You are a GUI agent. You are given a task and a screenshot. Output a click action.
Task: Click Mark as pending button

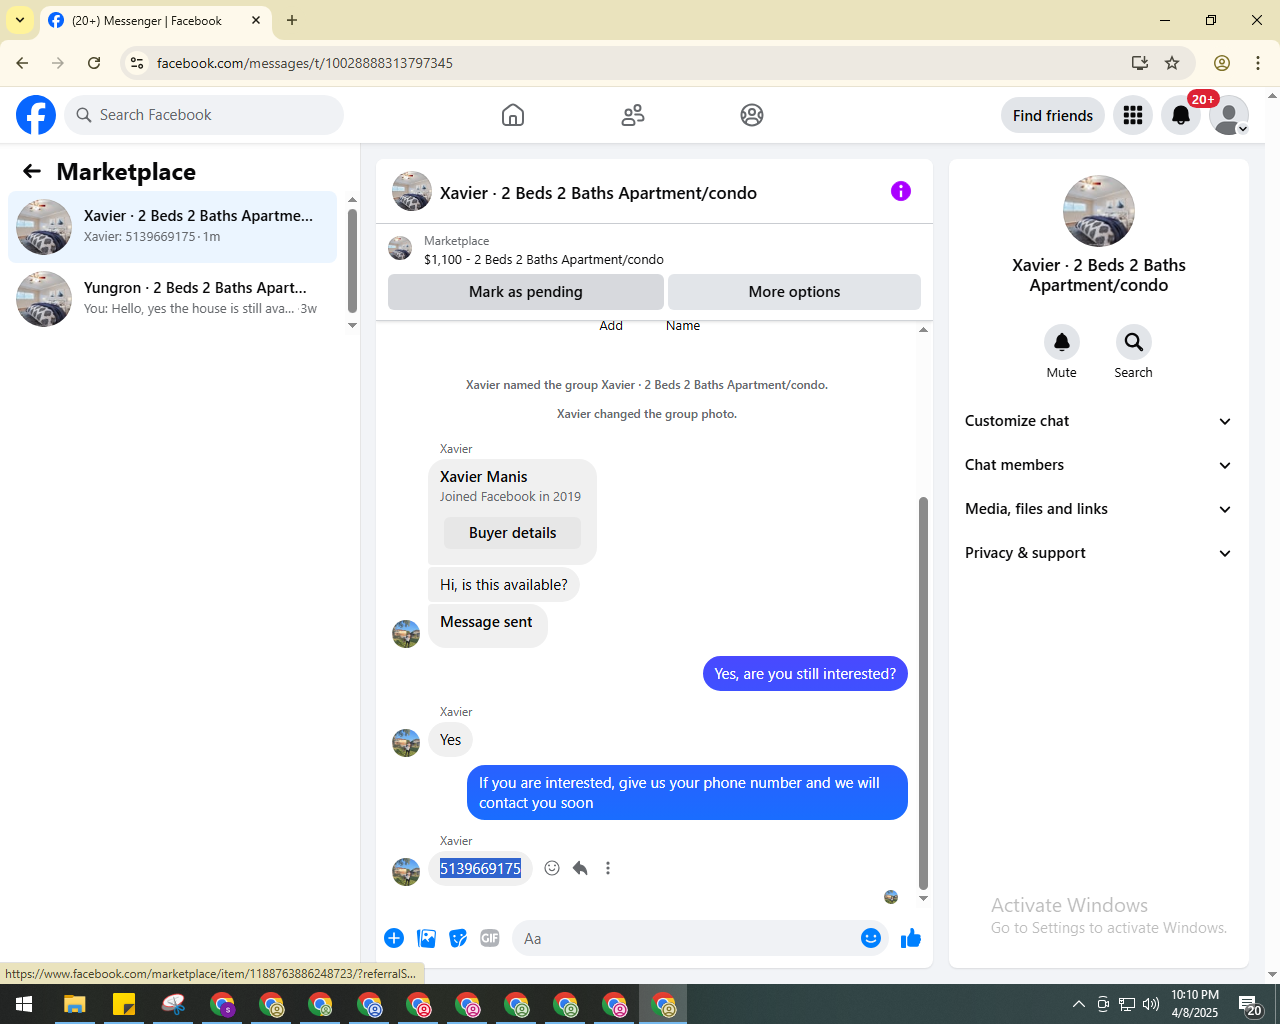pyautogui.click(x=526, y=292)
